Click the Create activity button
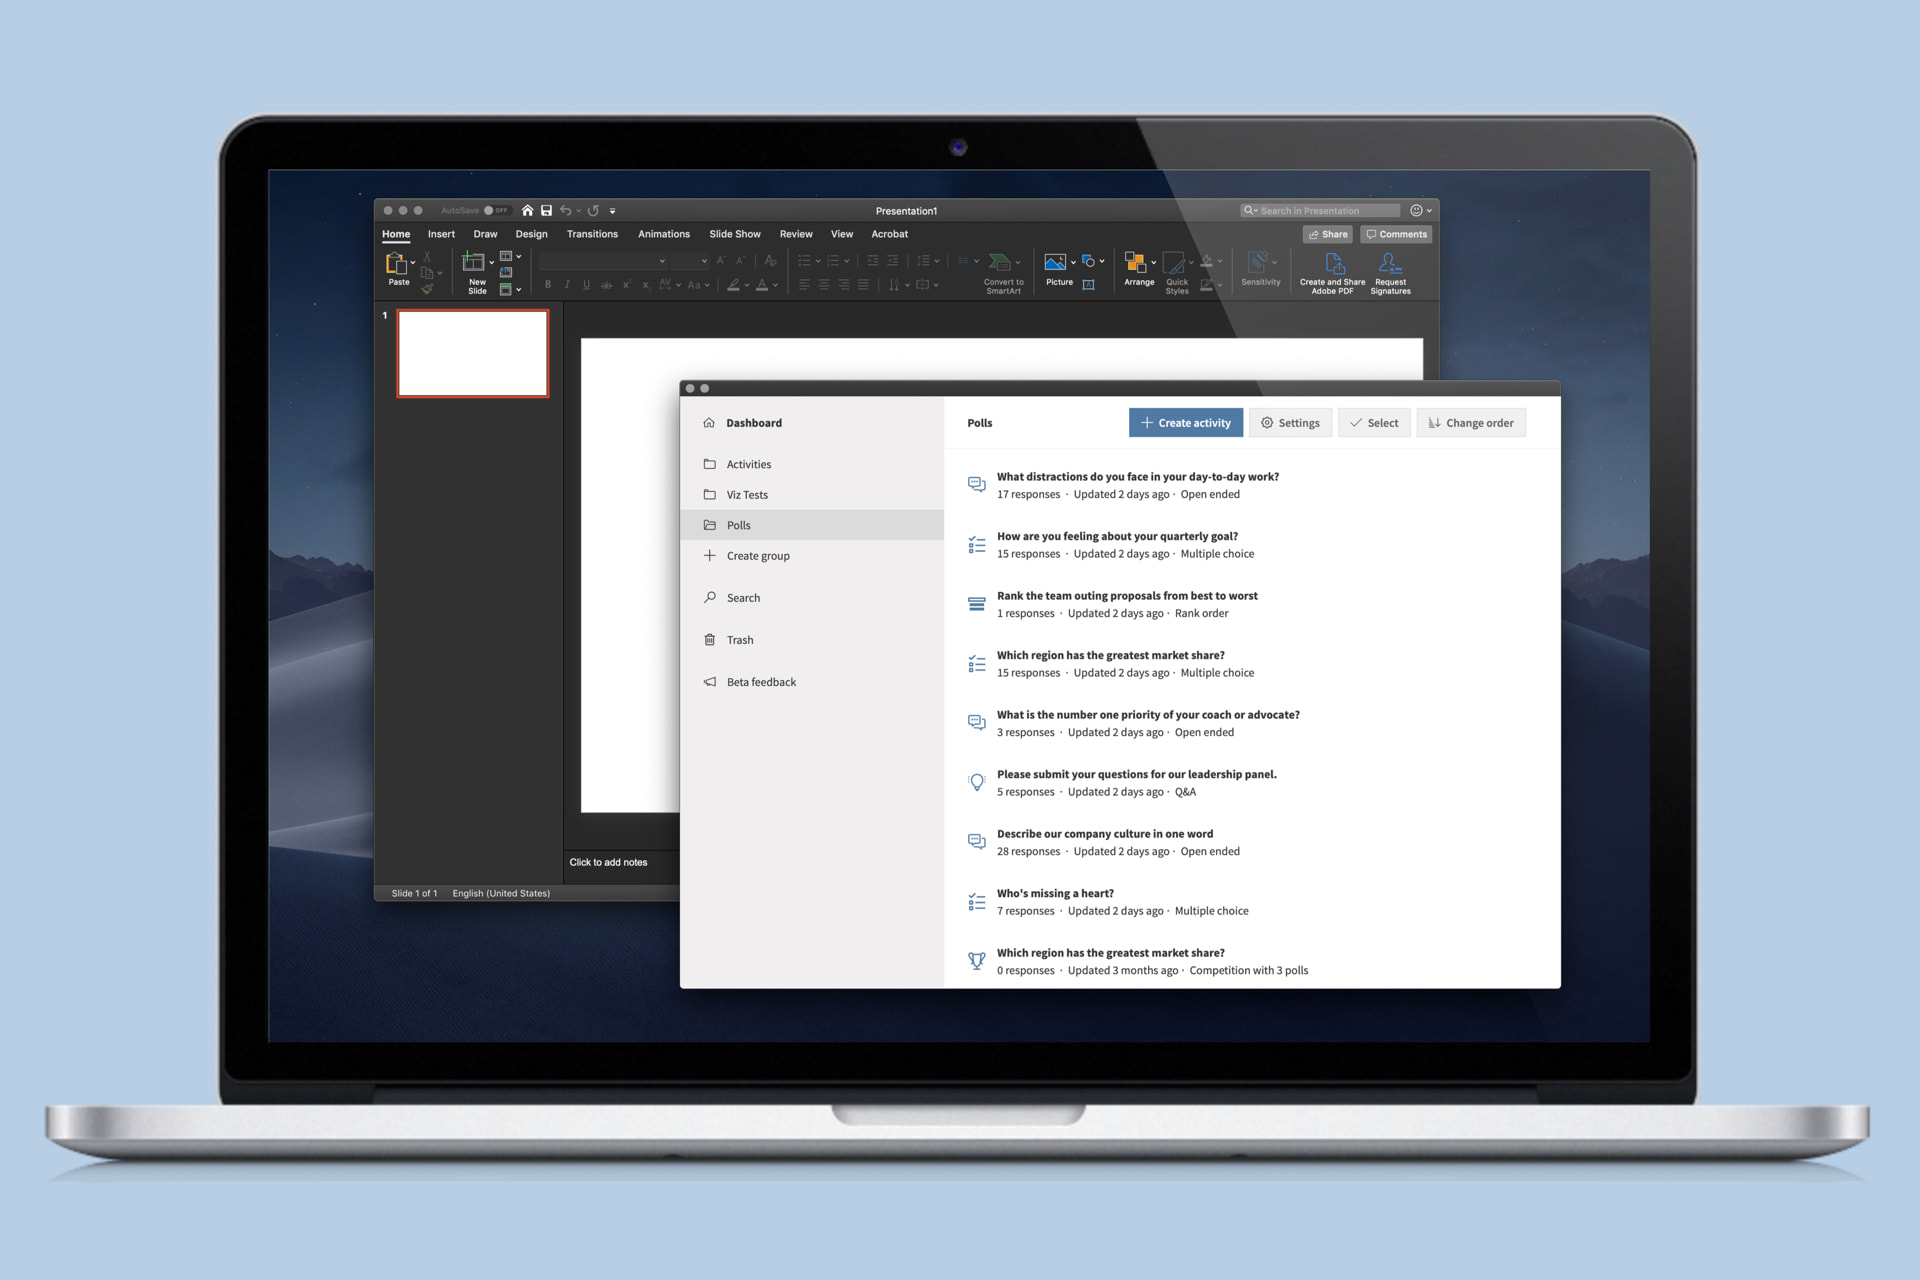The image size is (1920, 1280). click(x=1186, y=422)
